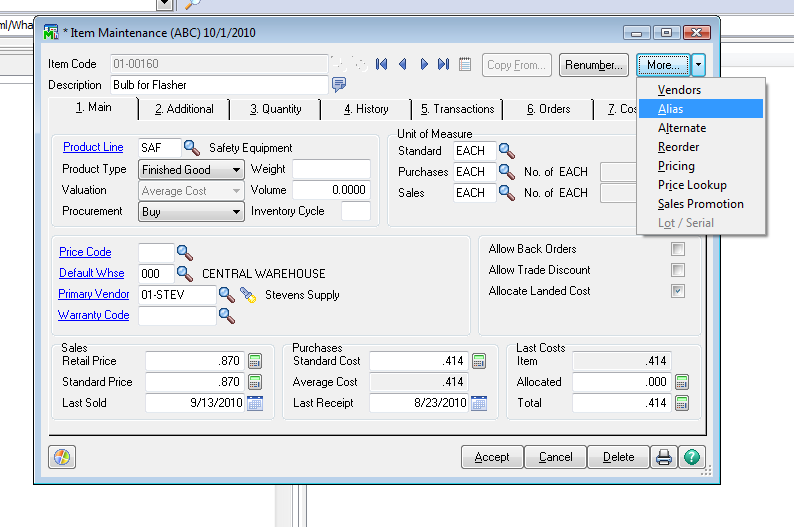Open the green help question icon
794x527 pixels.
click(x=690, y=457)
